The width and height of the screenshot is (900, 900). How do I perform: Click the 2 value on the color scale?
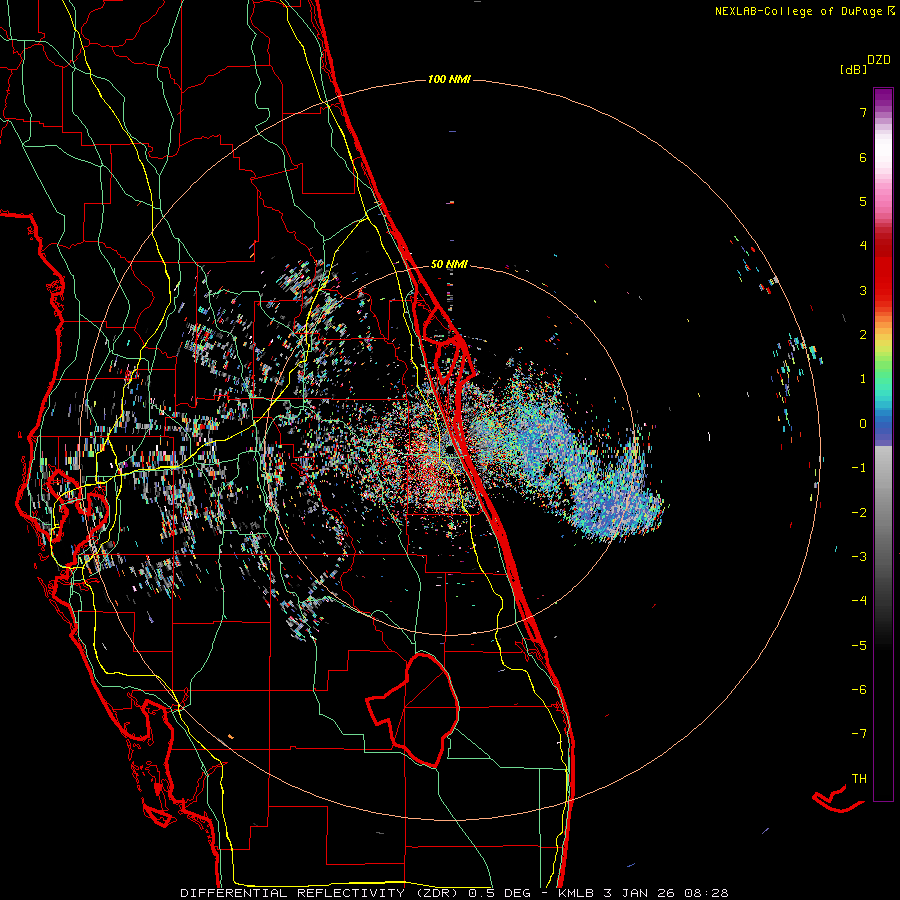pos(863,335)
